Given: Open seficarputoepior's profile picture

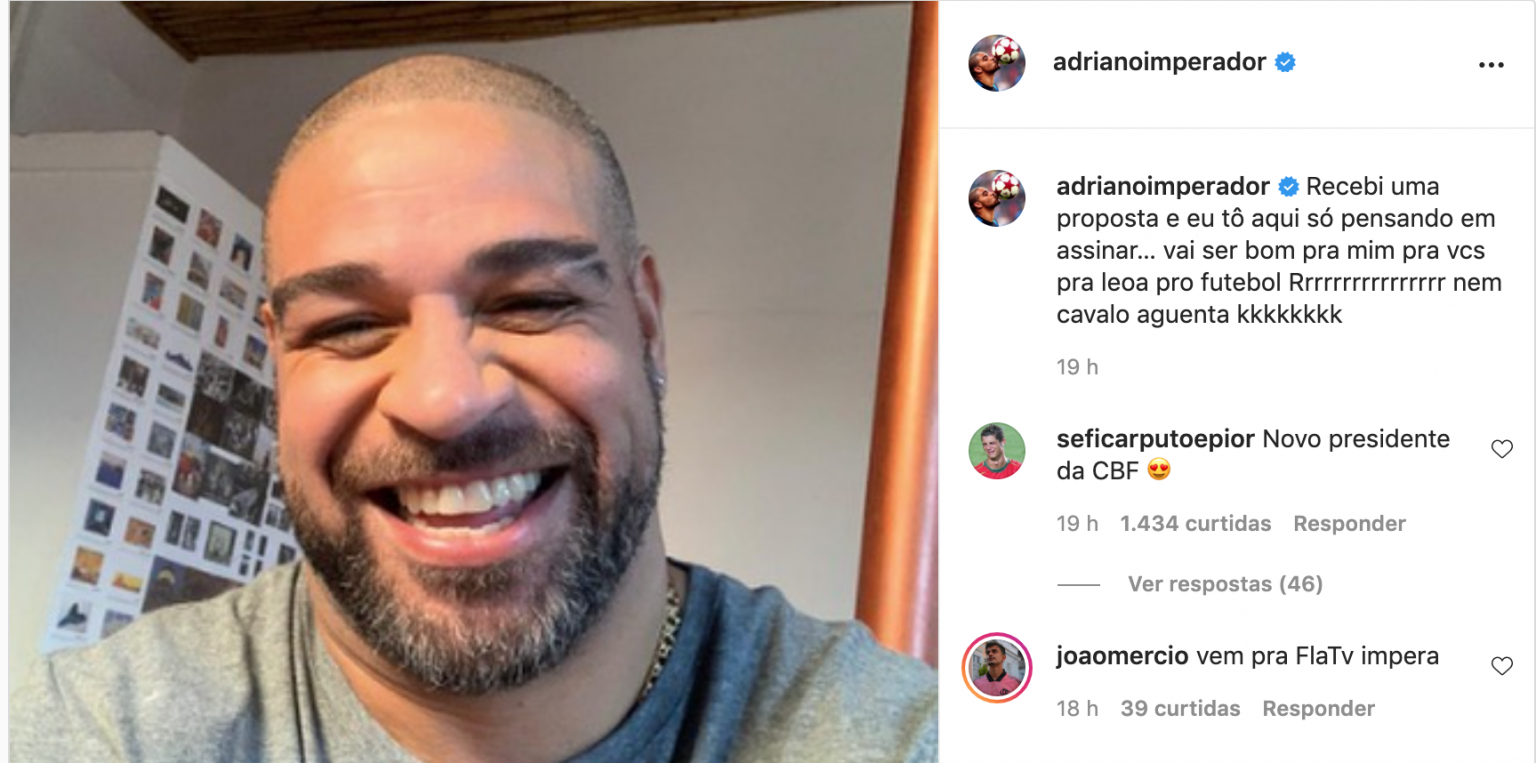Looking at the screenshot, I should coord(997,450).
